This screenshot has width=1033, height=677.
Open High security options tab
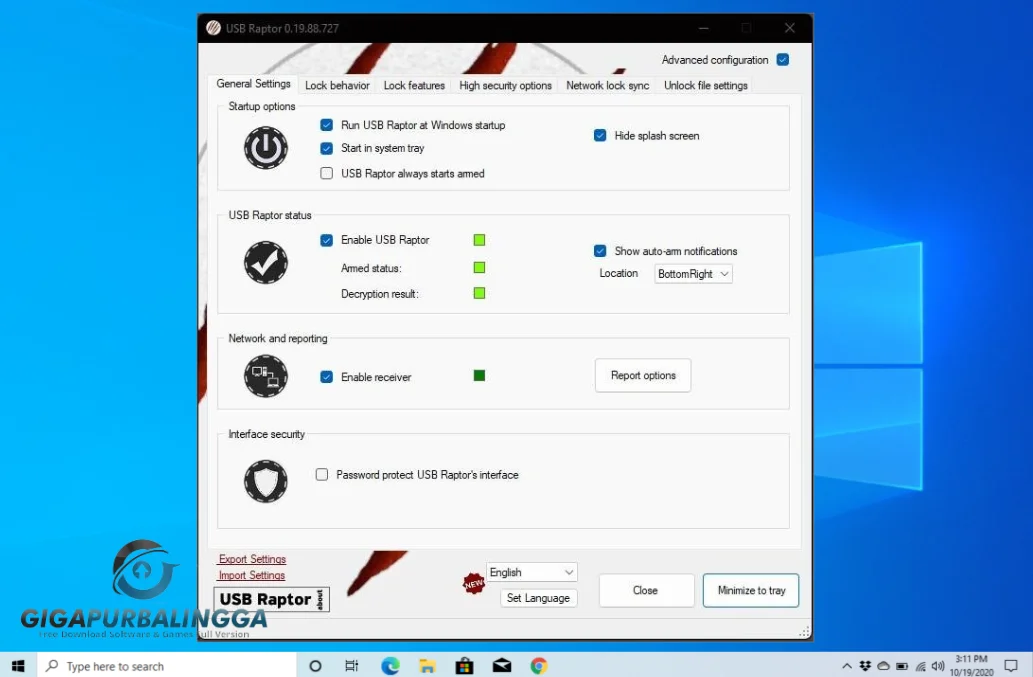click(x=505, y=86)
